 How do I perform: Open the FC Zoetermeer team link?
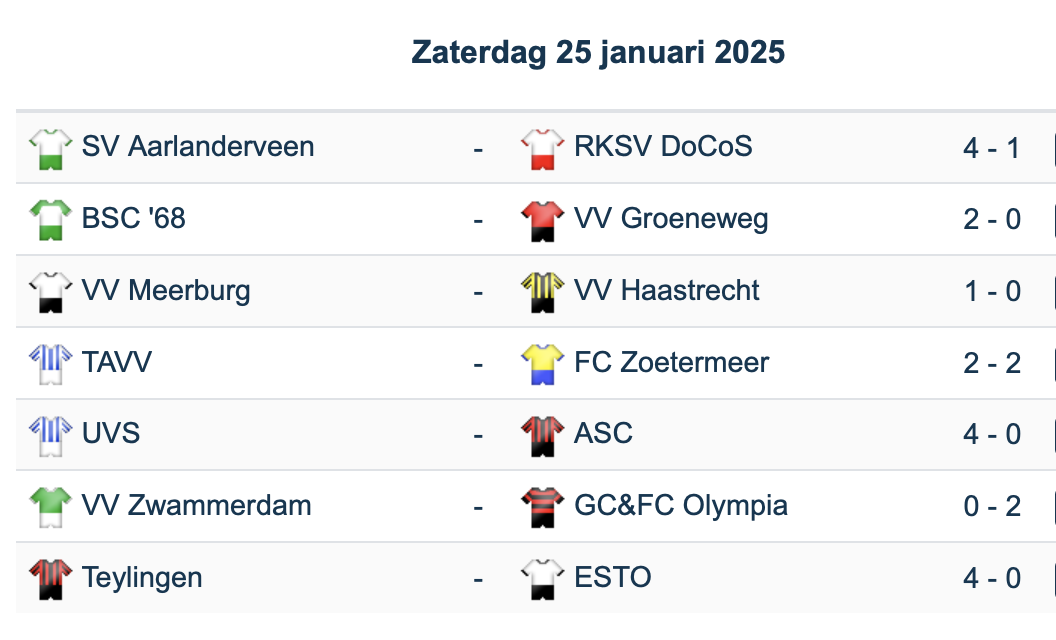671,362
